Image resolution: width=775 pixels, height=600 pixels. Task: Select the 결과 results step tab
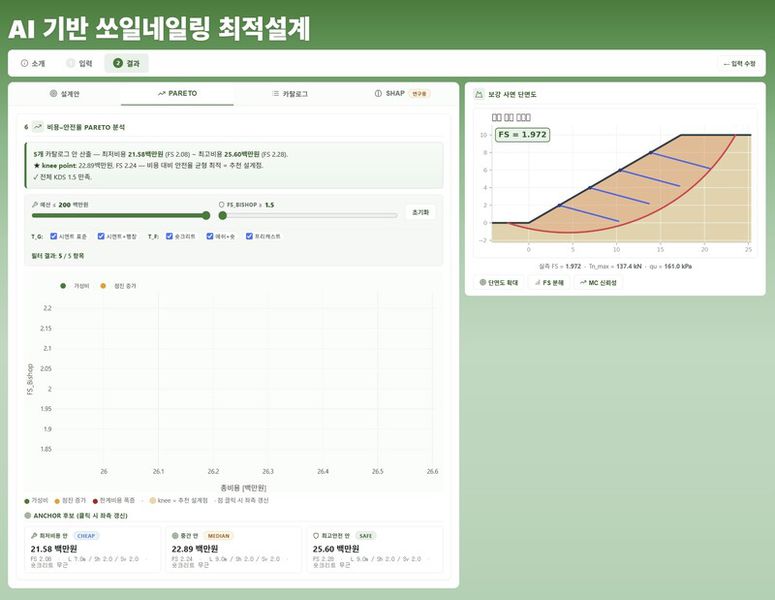(127, 63)
